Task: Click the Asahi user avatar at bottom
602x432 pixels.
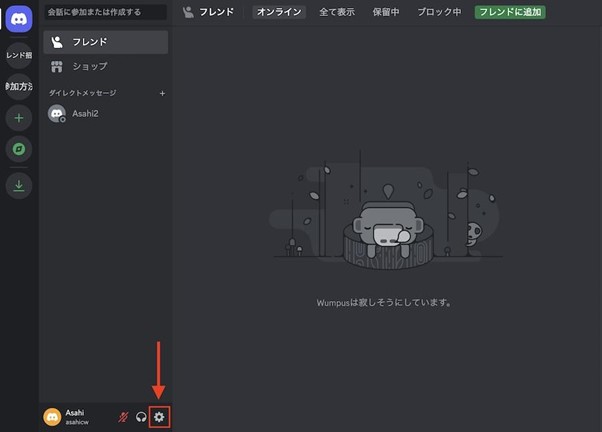Action: click(52, 417)
